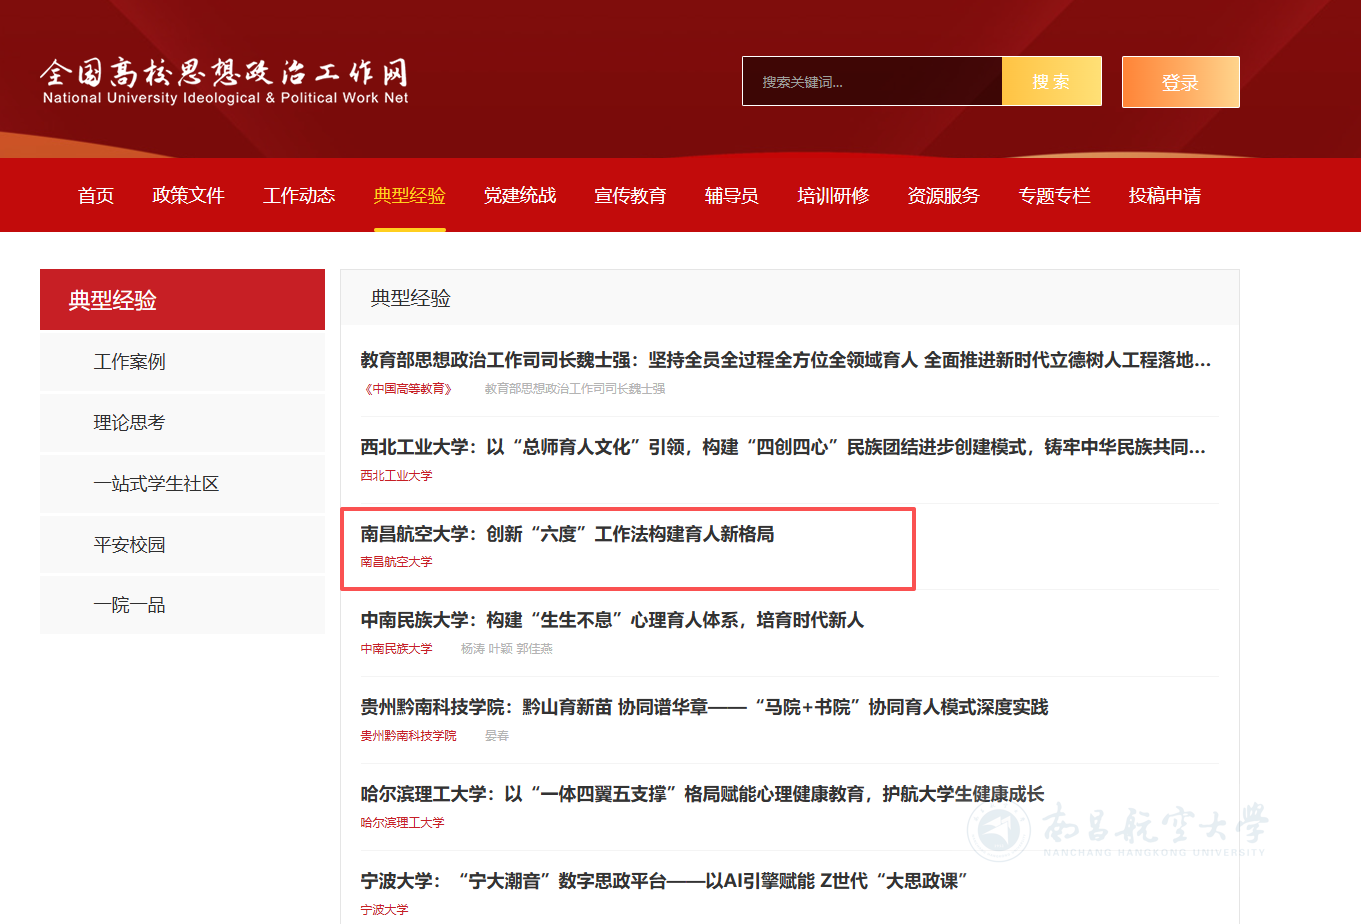Select 工作案例 in the left sidebar
The height and width of the screenshot is (924, 1361).
(130, 362)
